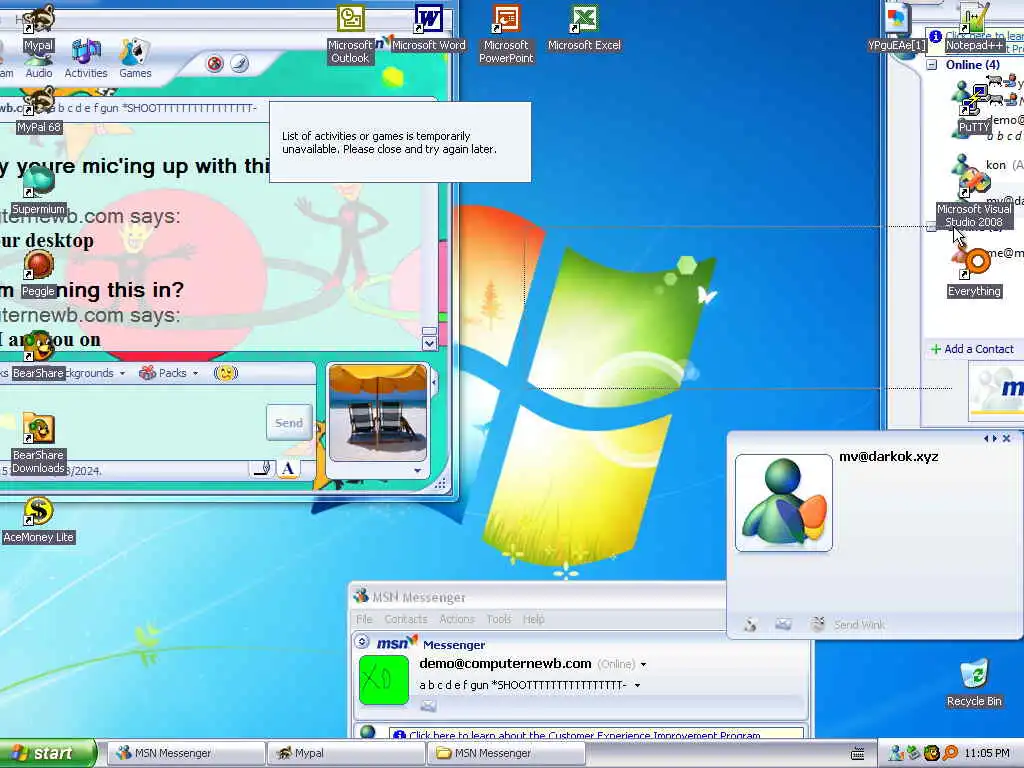Click the Audio icon in the chat toolbar

tap(39, 65)
